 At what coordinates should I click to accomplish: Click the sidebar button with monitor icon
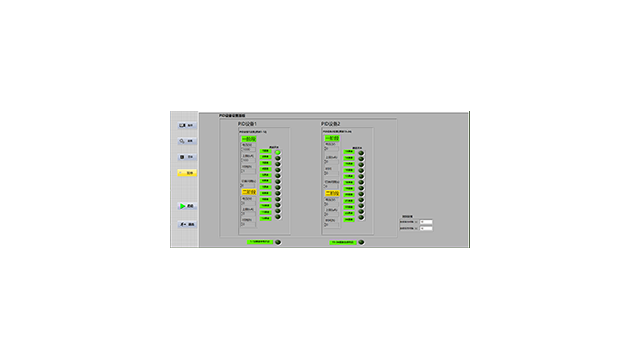point(187,125)
